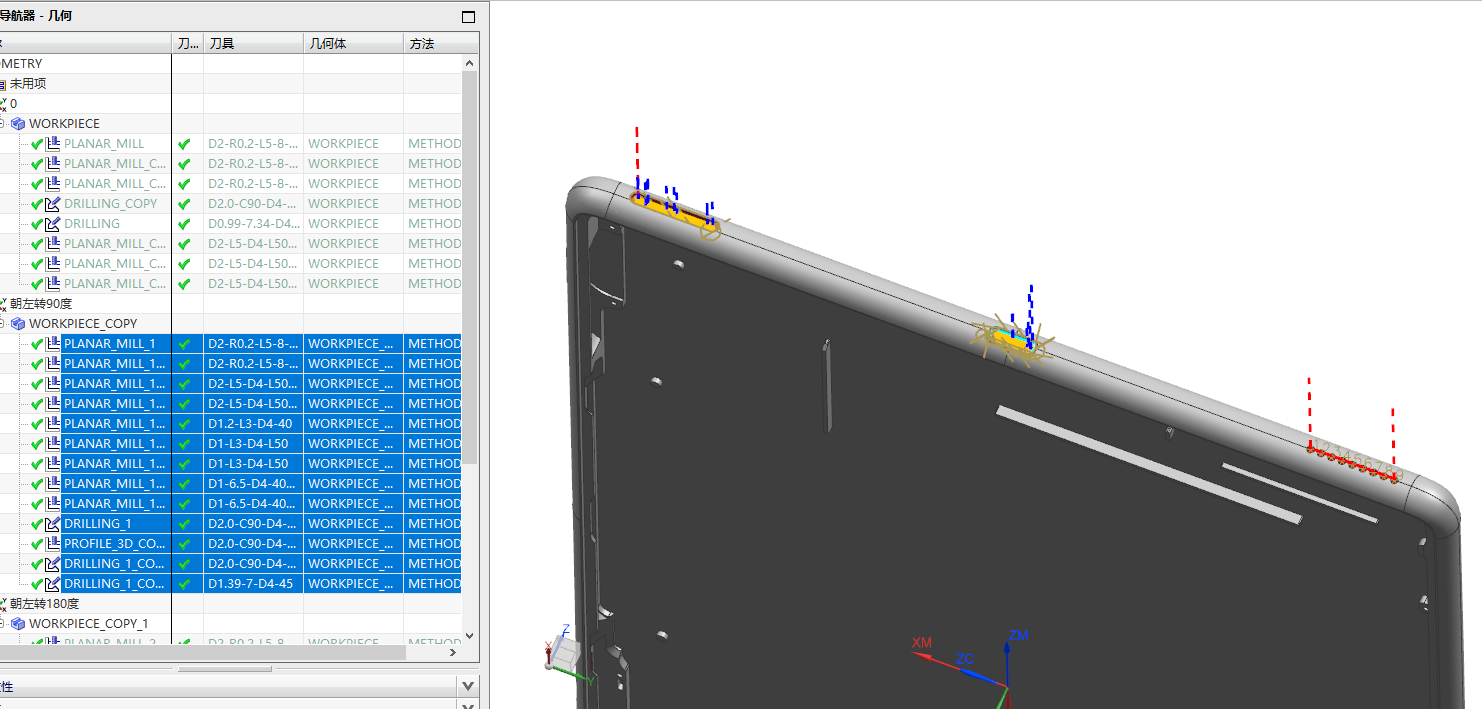This screenshot has height=709, width=1482.
Task: Click the MCS icon beside 朝左转180度
Action: click(3, 604)
